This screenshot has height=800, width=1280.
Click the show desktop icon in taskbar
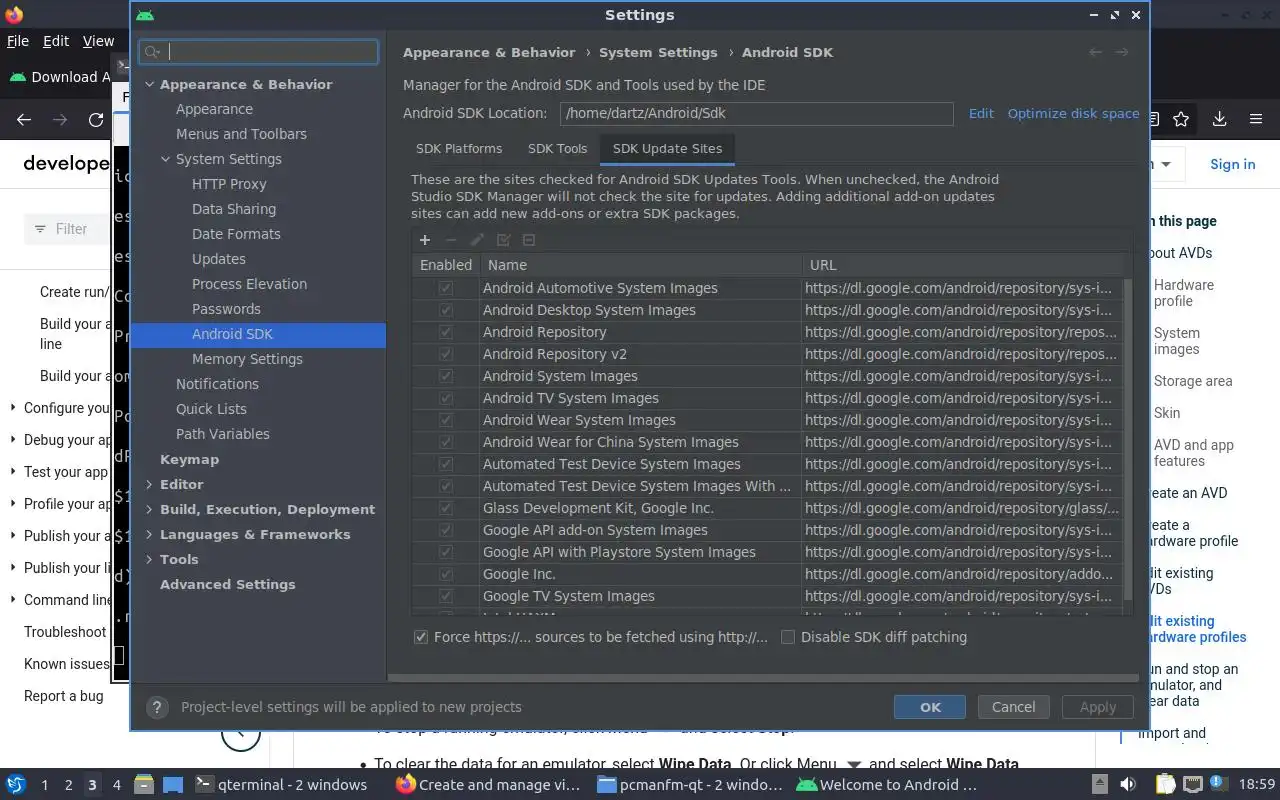coord(173,785)
